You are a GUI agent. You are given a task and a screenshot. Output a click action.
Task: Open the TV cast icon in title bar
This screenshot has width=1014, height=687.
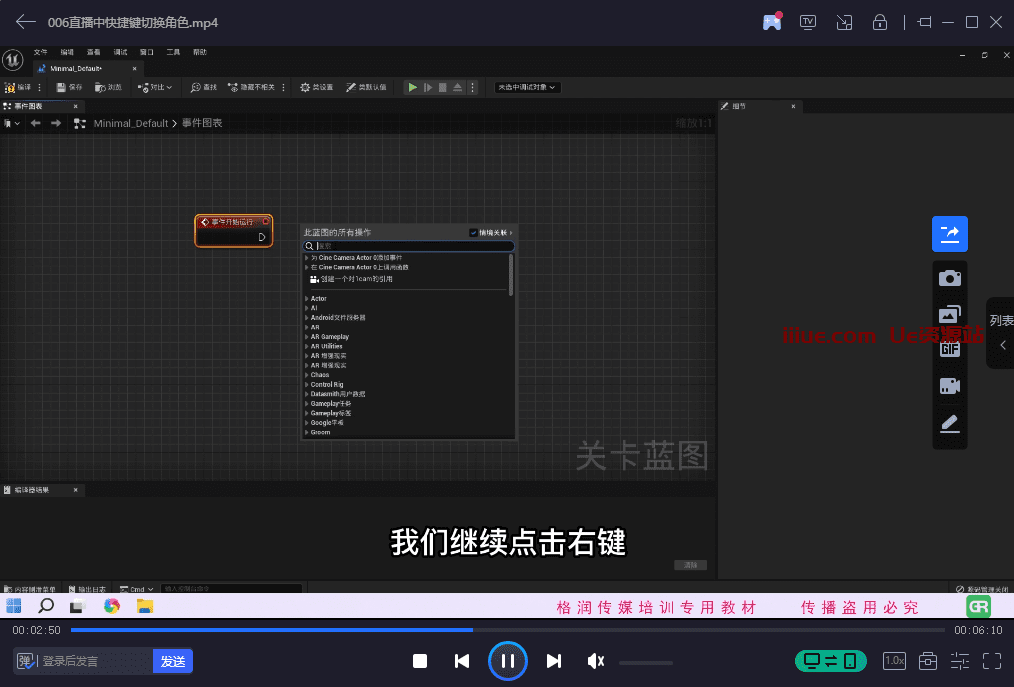click(x=808, y=22)
